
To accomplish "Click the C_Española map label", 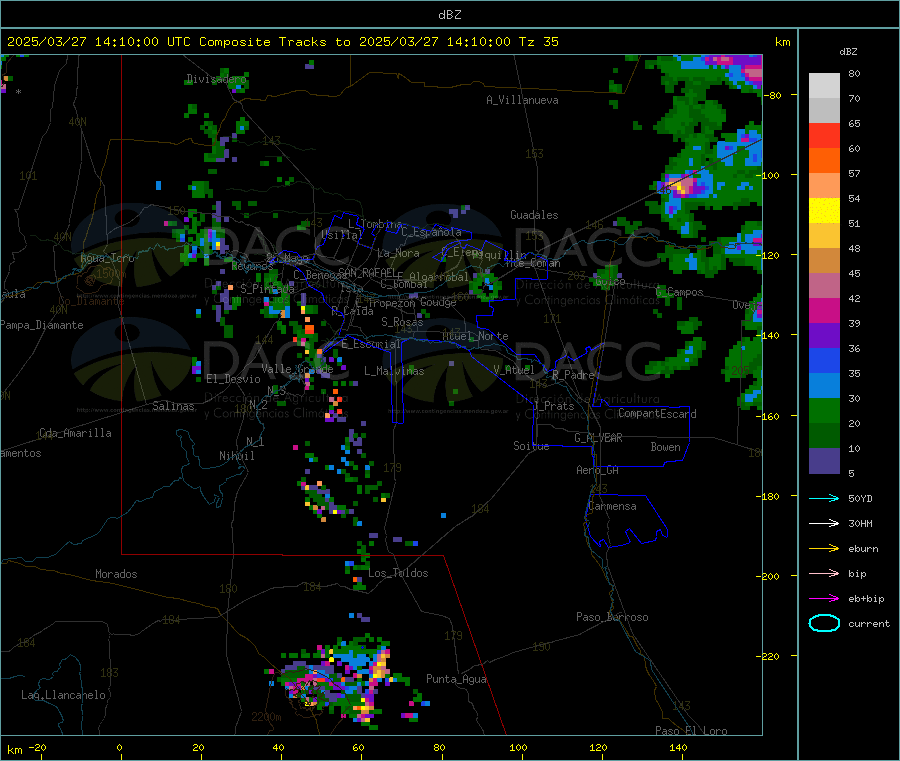I will 431,232.
